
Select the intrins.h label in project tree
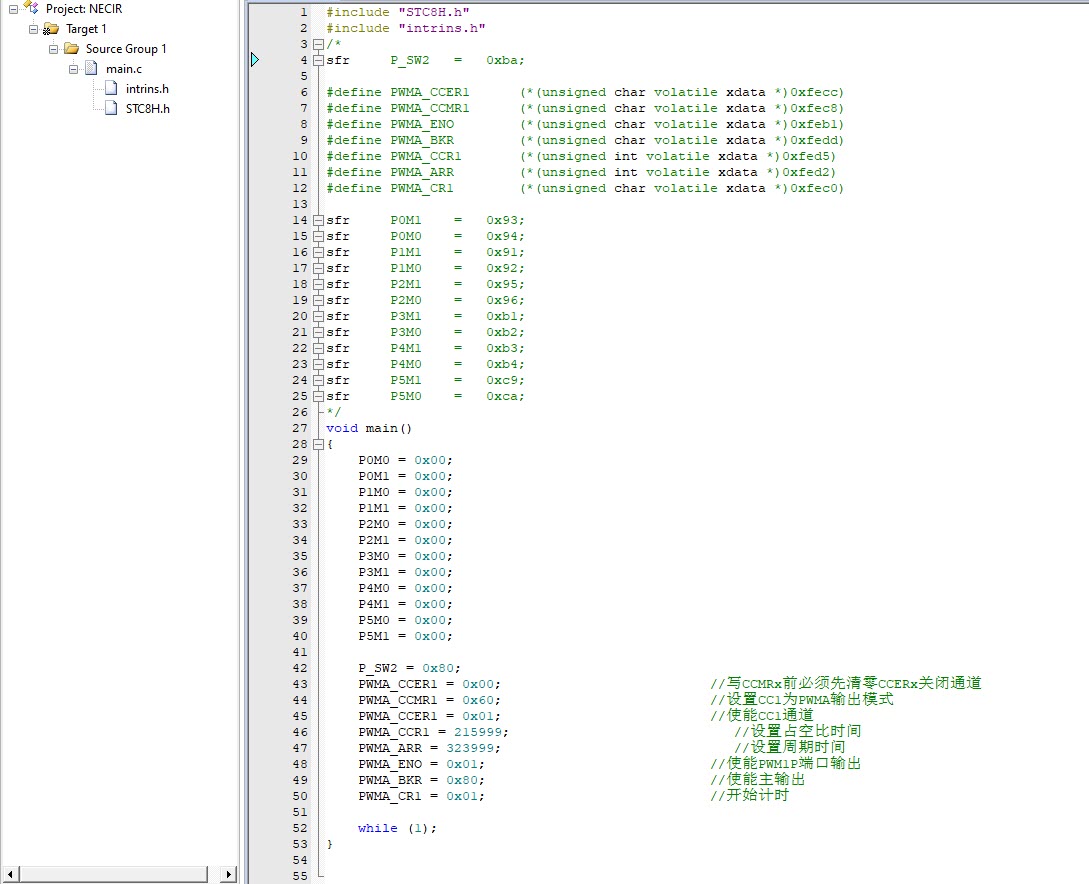(147, 89)
